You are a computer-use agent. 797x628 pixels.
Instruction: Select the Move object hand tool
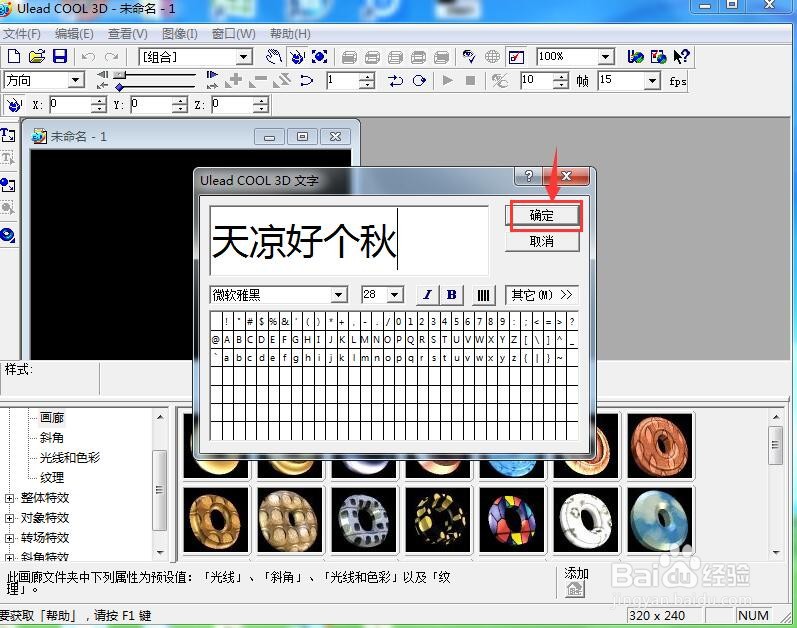tap(274, 56)
